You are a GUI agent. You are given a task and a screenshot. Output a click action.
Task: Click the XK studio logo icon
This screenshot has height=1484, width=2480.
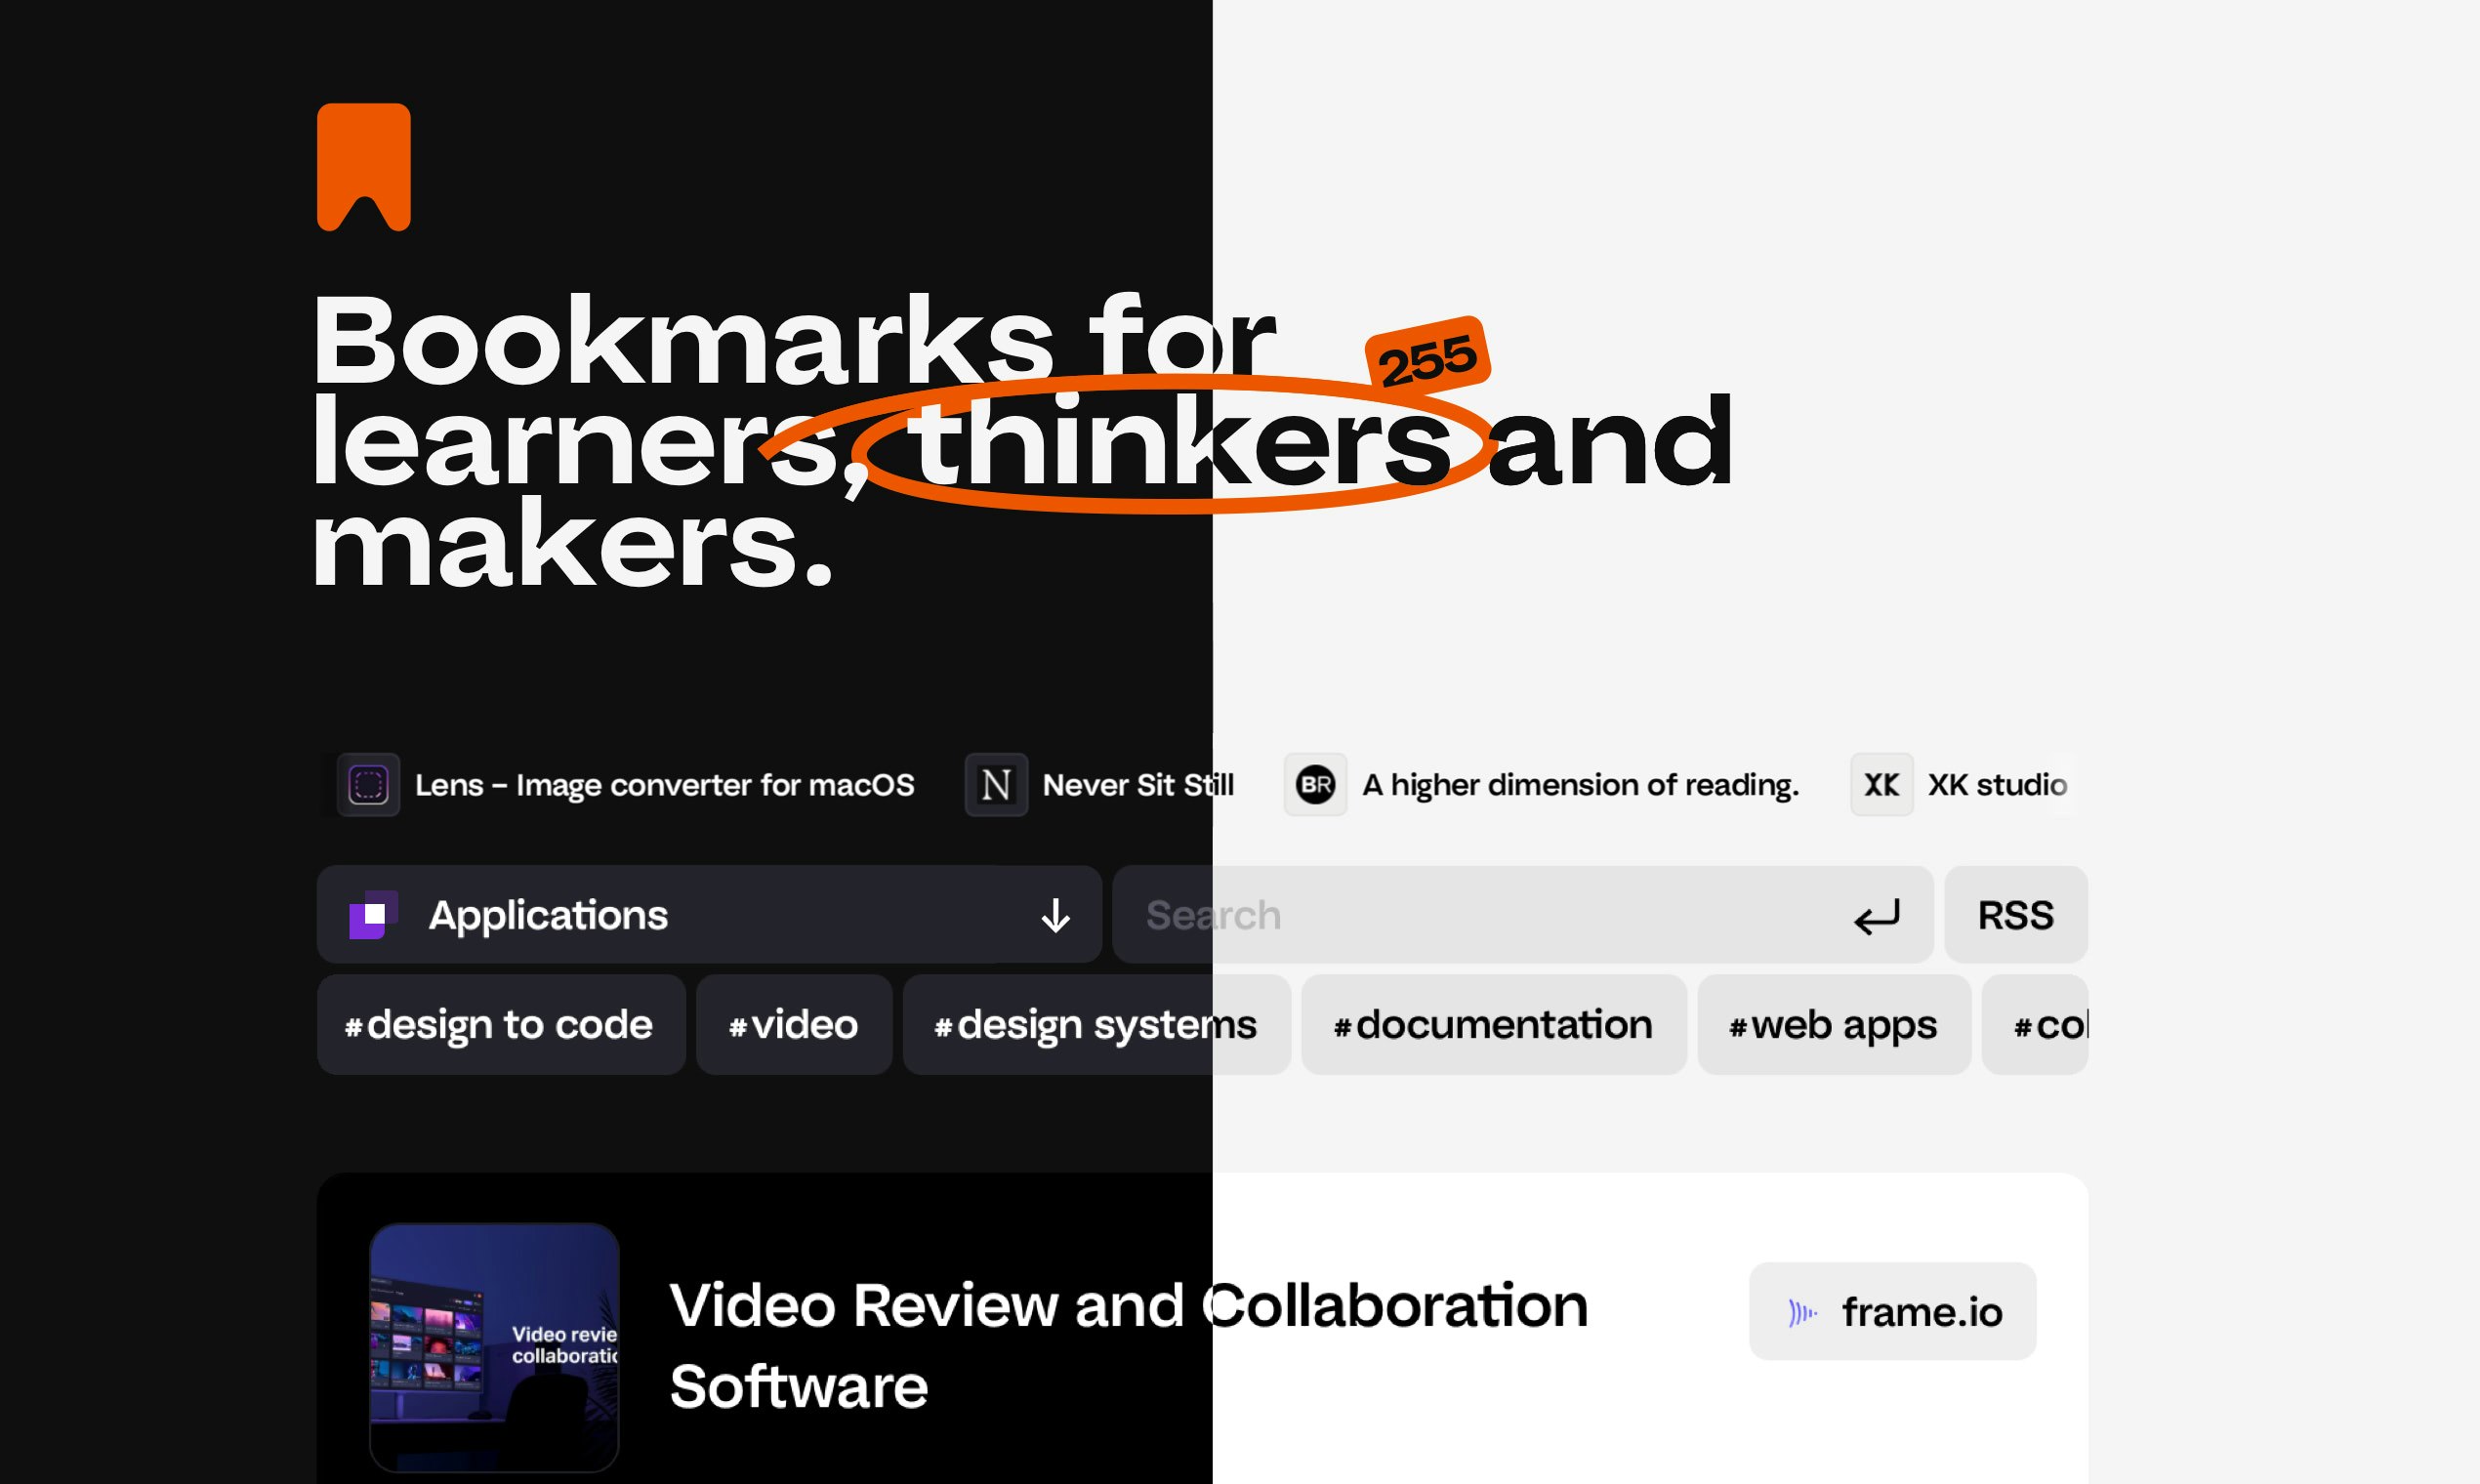[x=1881, y=785]
